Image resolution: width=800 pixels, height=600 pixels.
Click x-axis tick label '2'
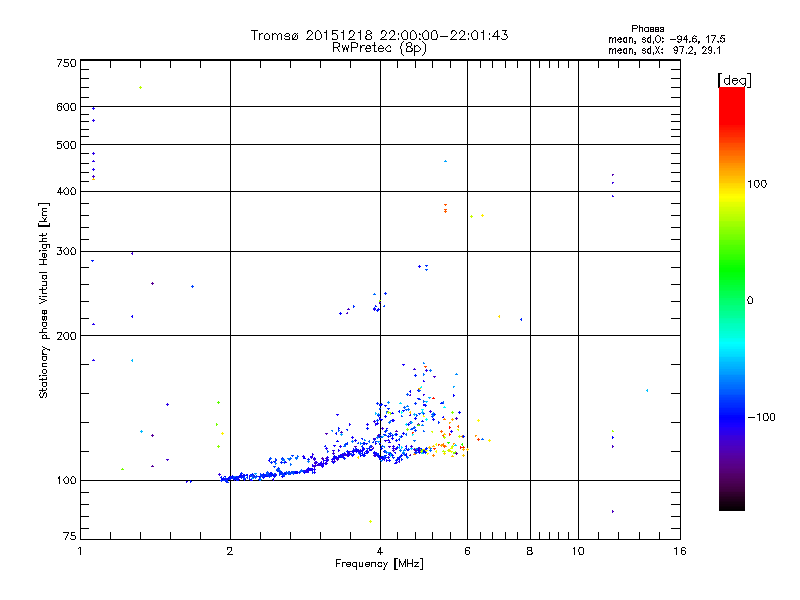[230, 551]
